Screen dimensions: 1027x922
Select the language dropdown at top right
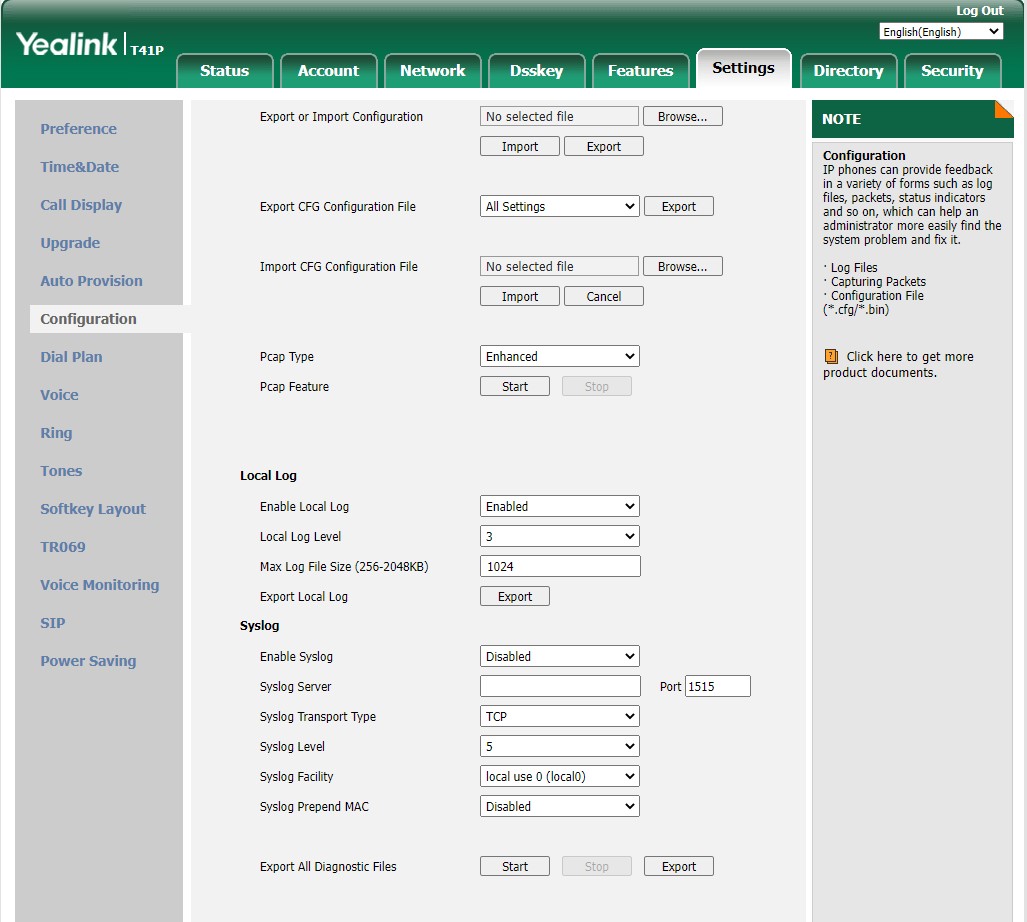click(940, 32)
